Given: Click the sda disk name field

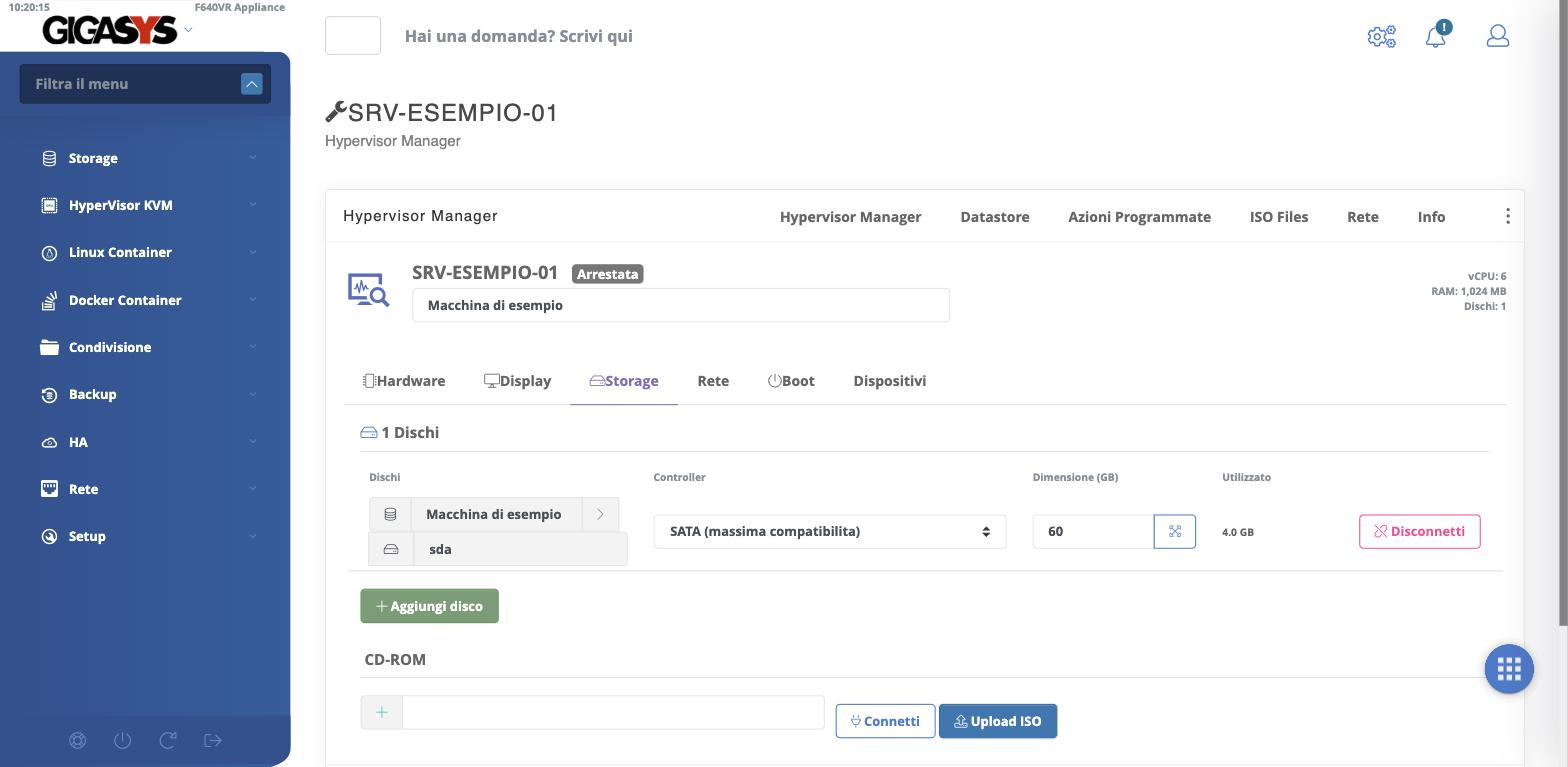Looking at the screenshot, I should click(x=520, y=549).
